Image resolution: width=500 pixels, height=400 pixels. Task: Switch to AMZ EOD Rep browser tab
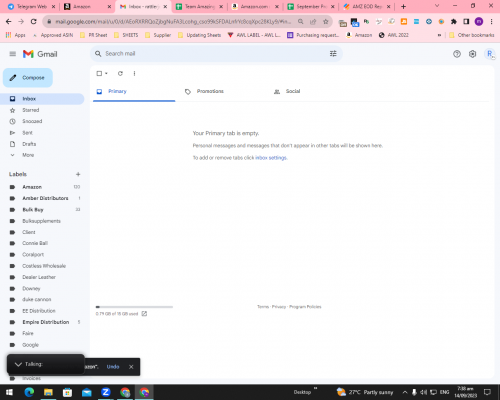click(367, 7)
